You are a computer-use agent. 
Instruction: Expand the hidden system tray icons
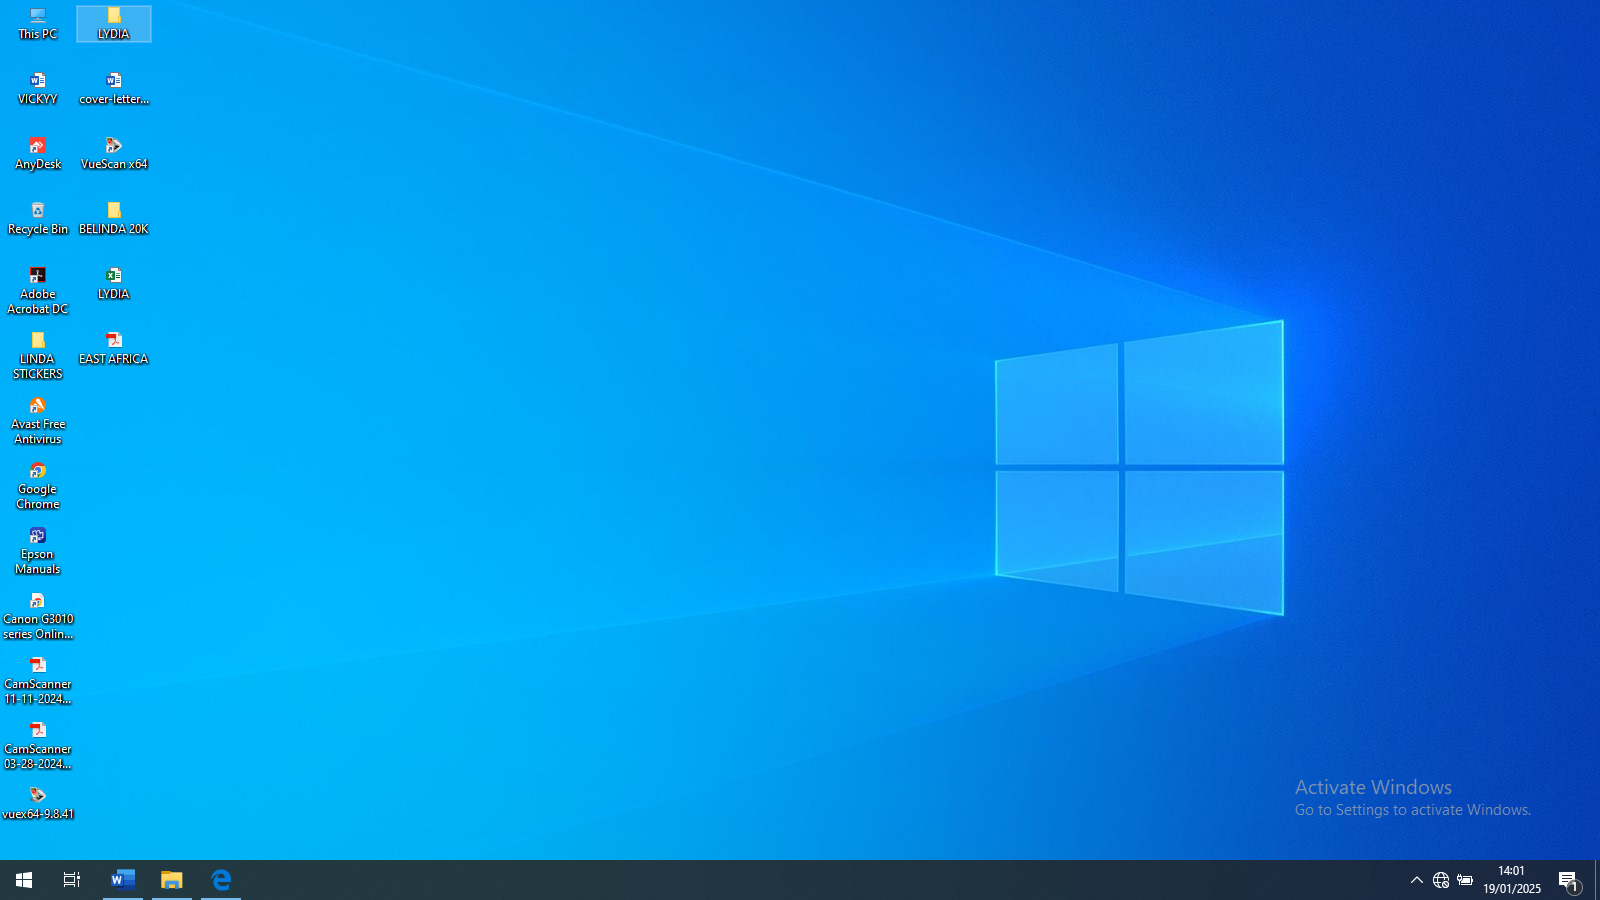pos(1416,880)
